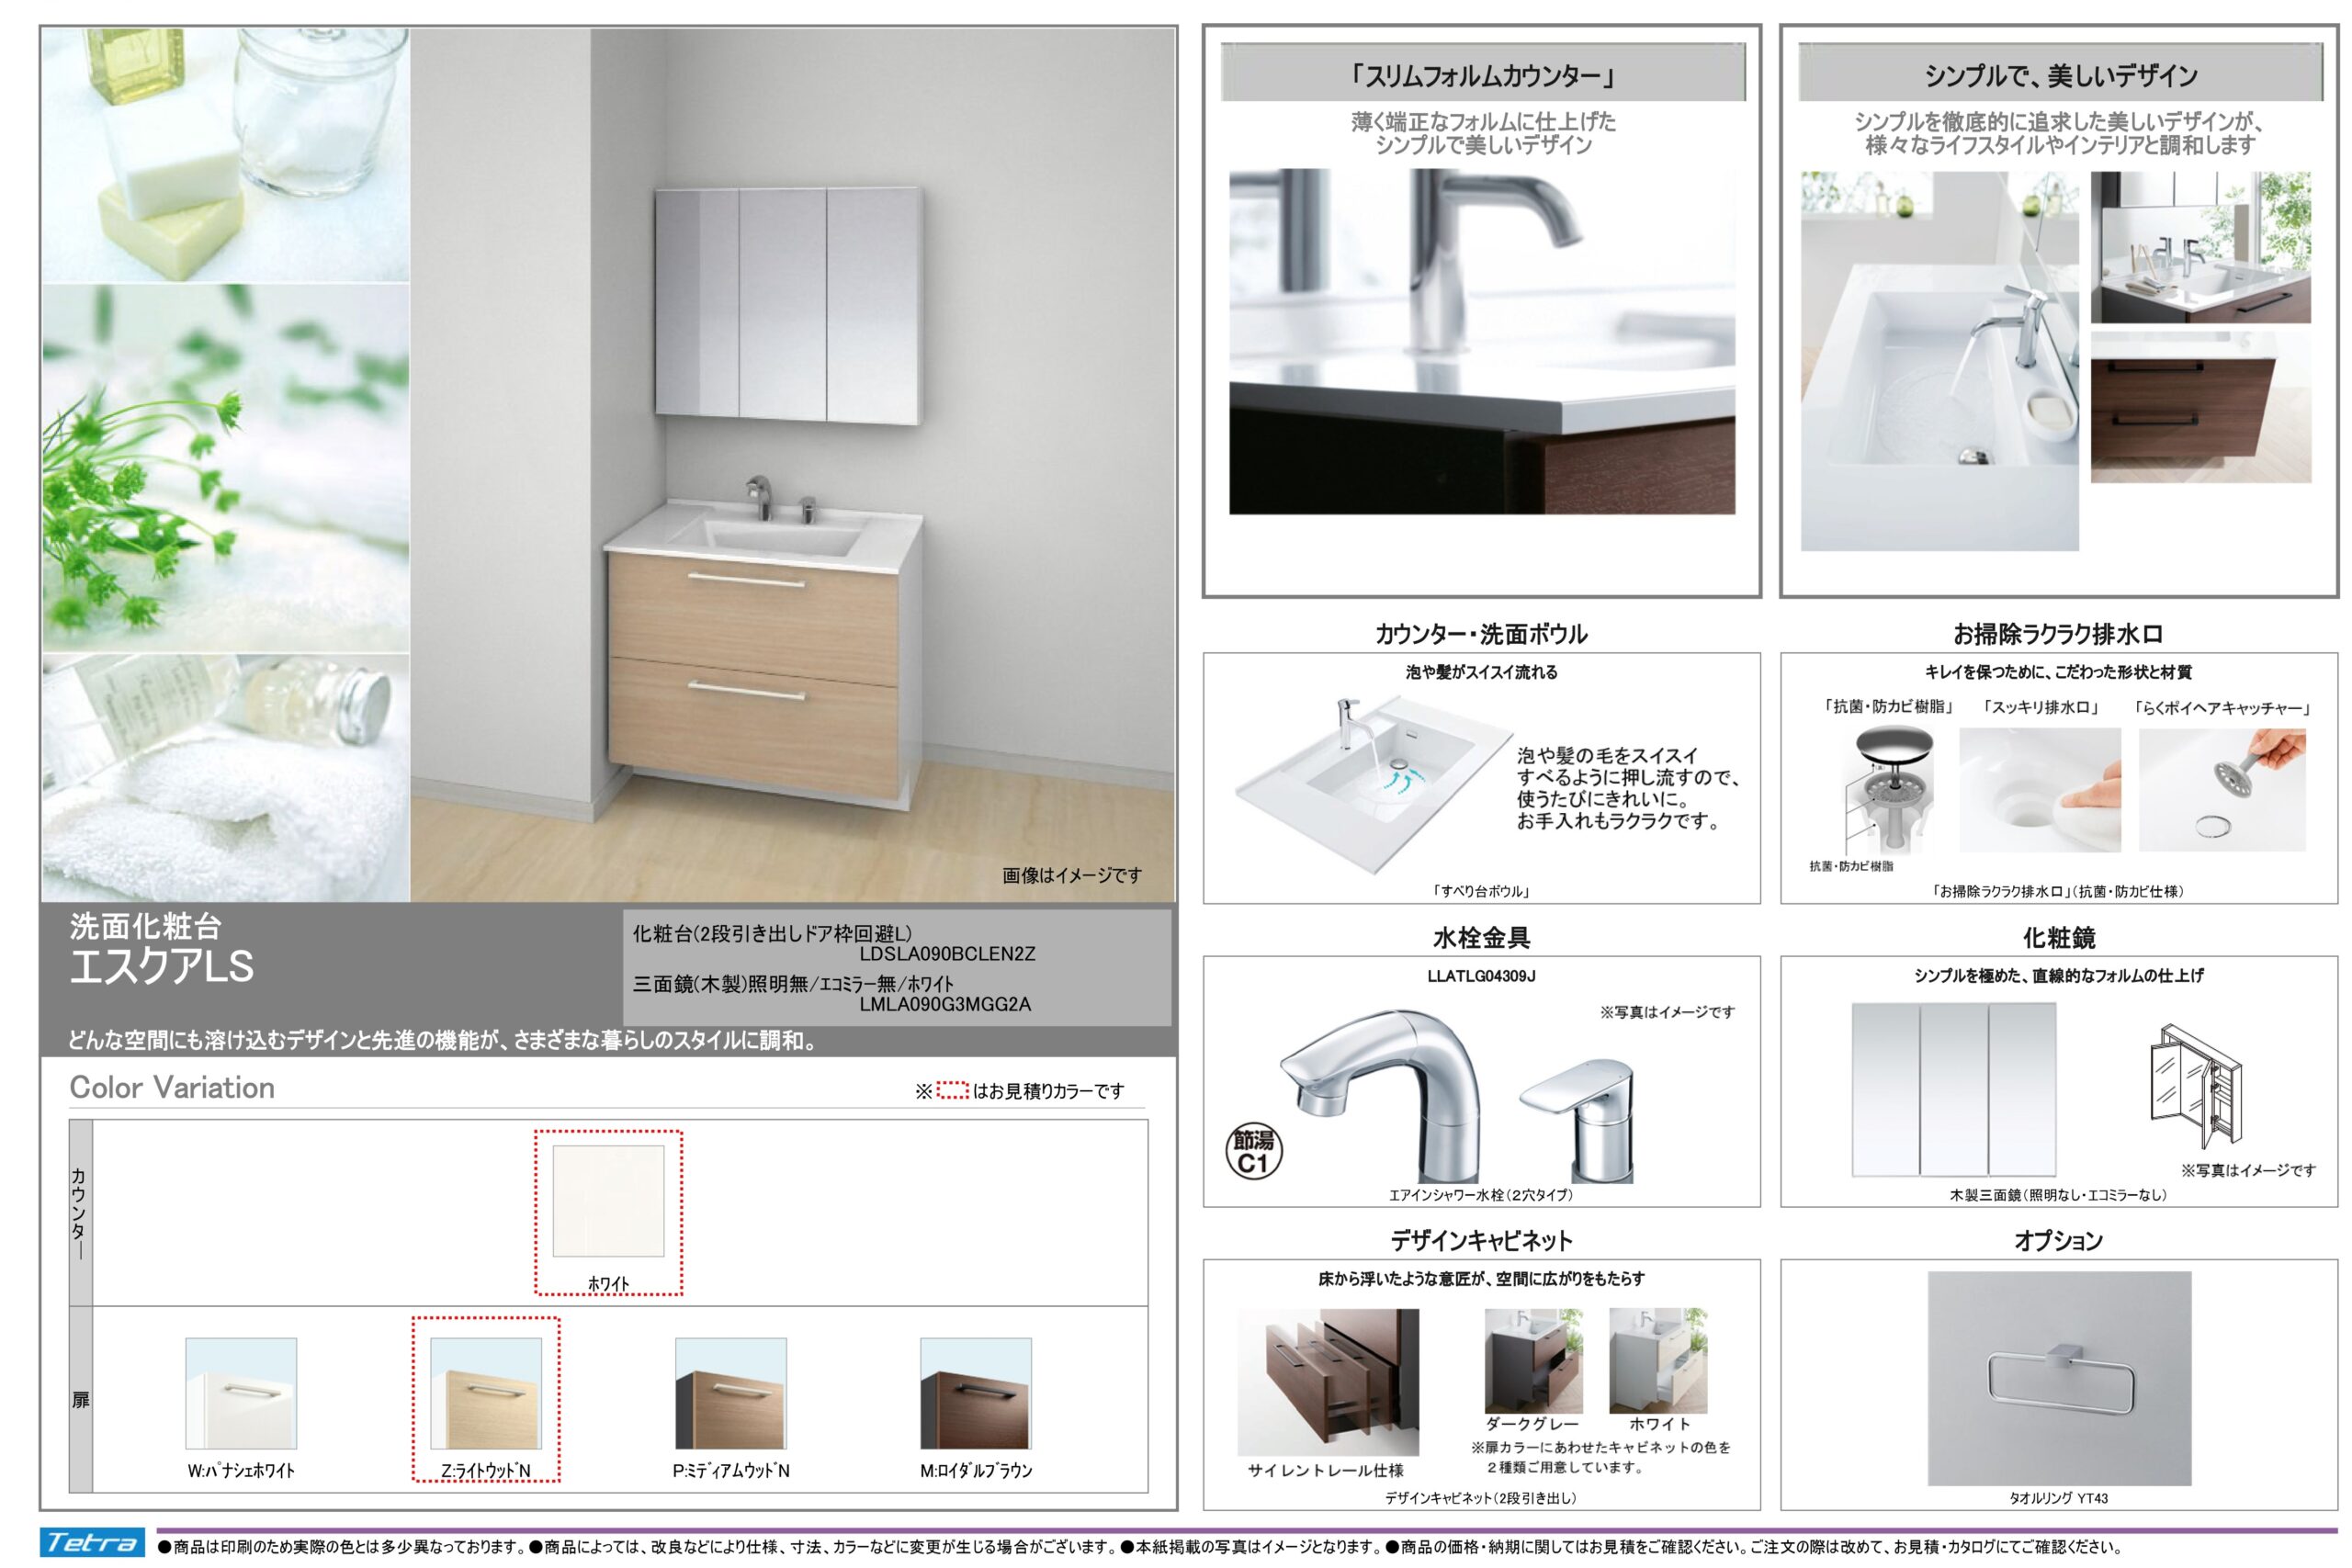Image resolution: width=2352 pixels, height=1568 pixels.
Task: Click the slim counter edge close-up photo
Action: (1482, 341)
